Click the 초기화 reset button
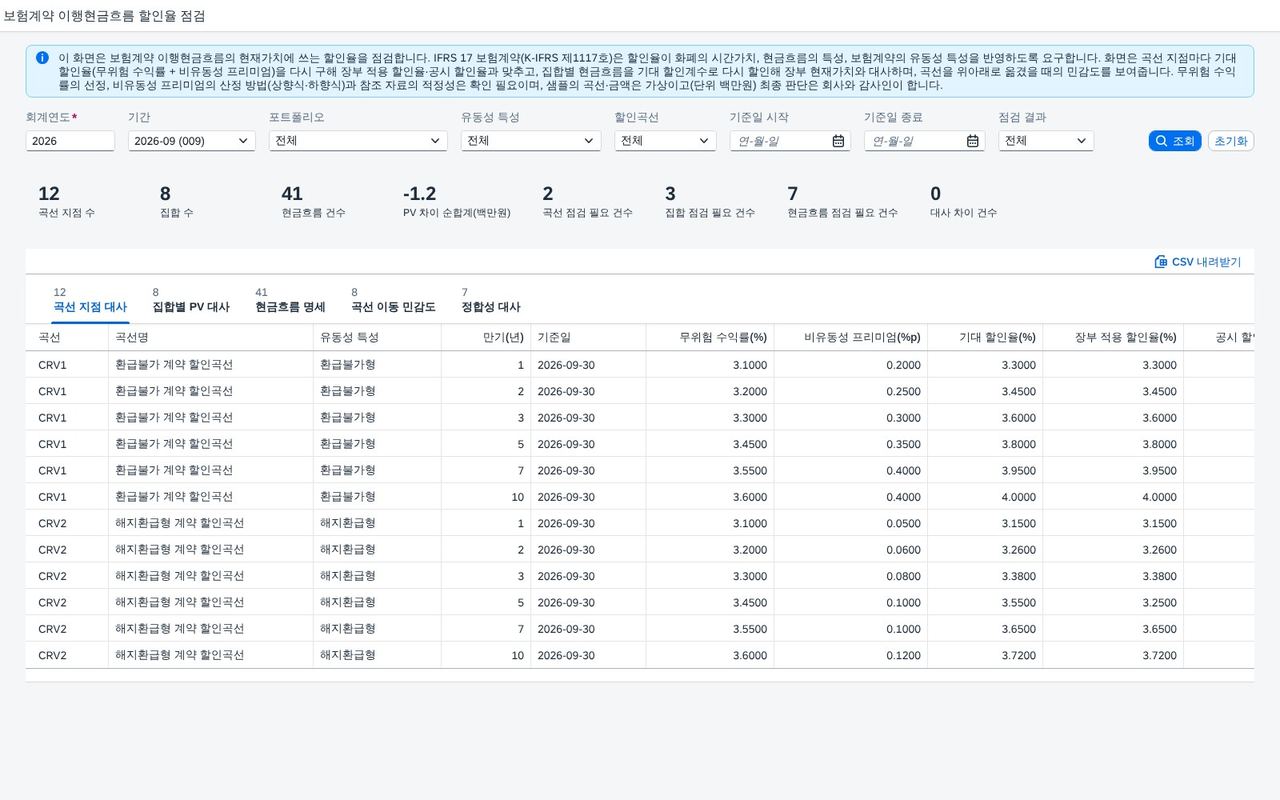The image size is (1280, 800). pos(1231,141)
